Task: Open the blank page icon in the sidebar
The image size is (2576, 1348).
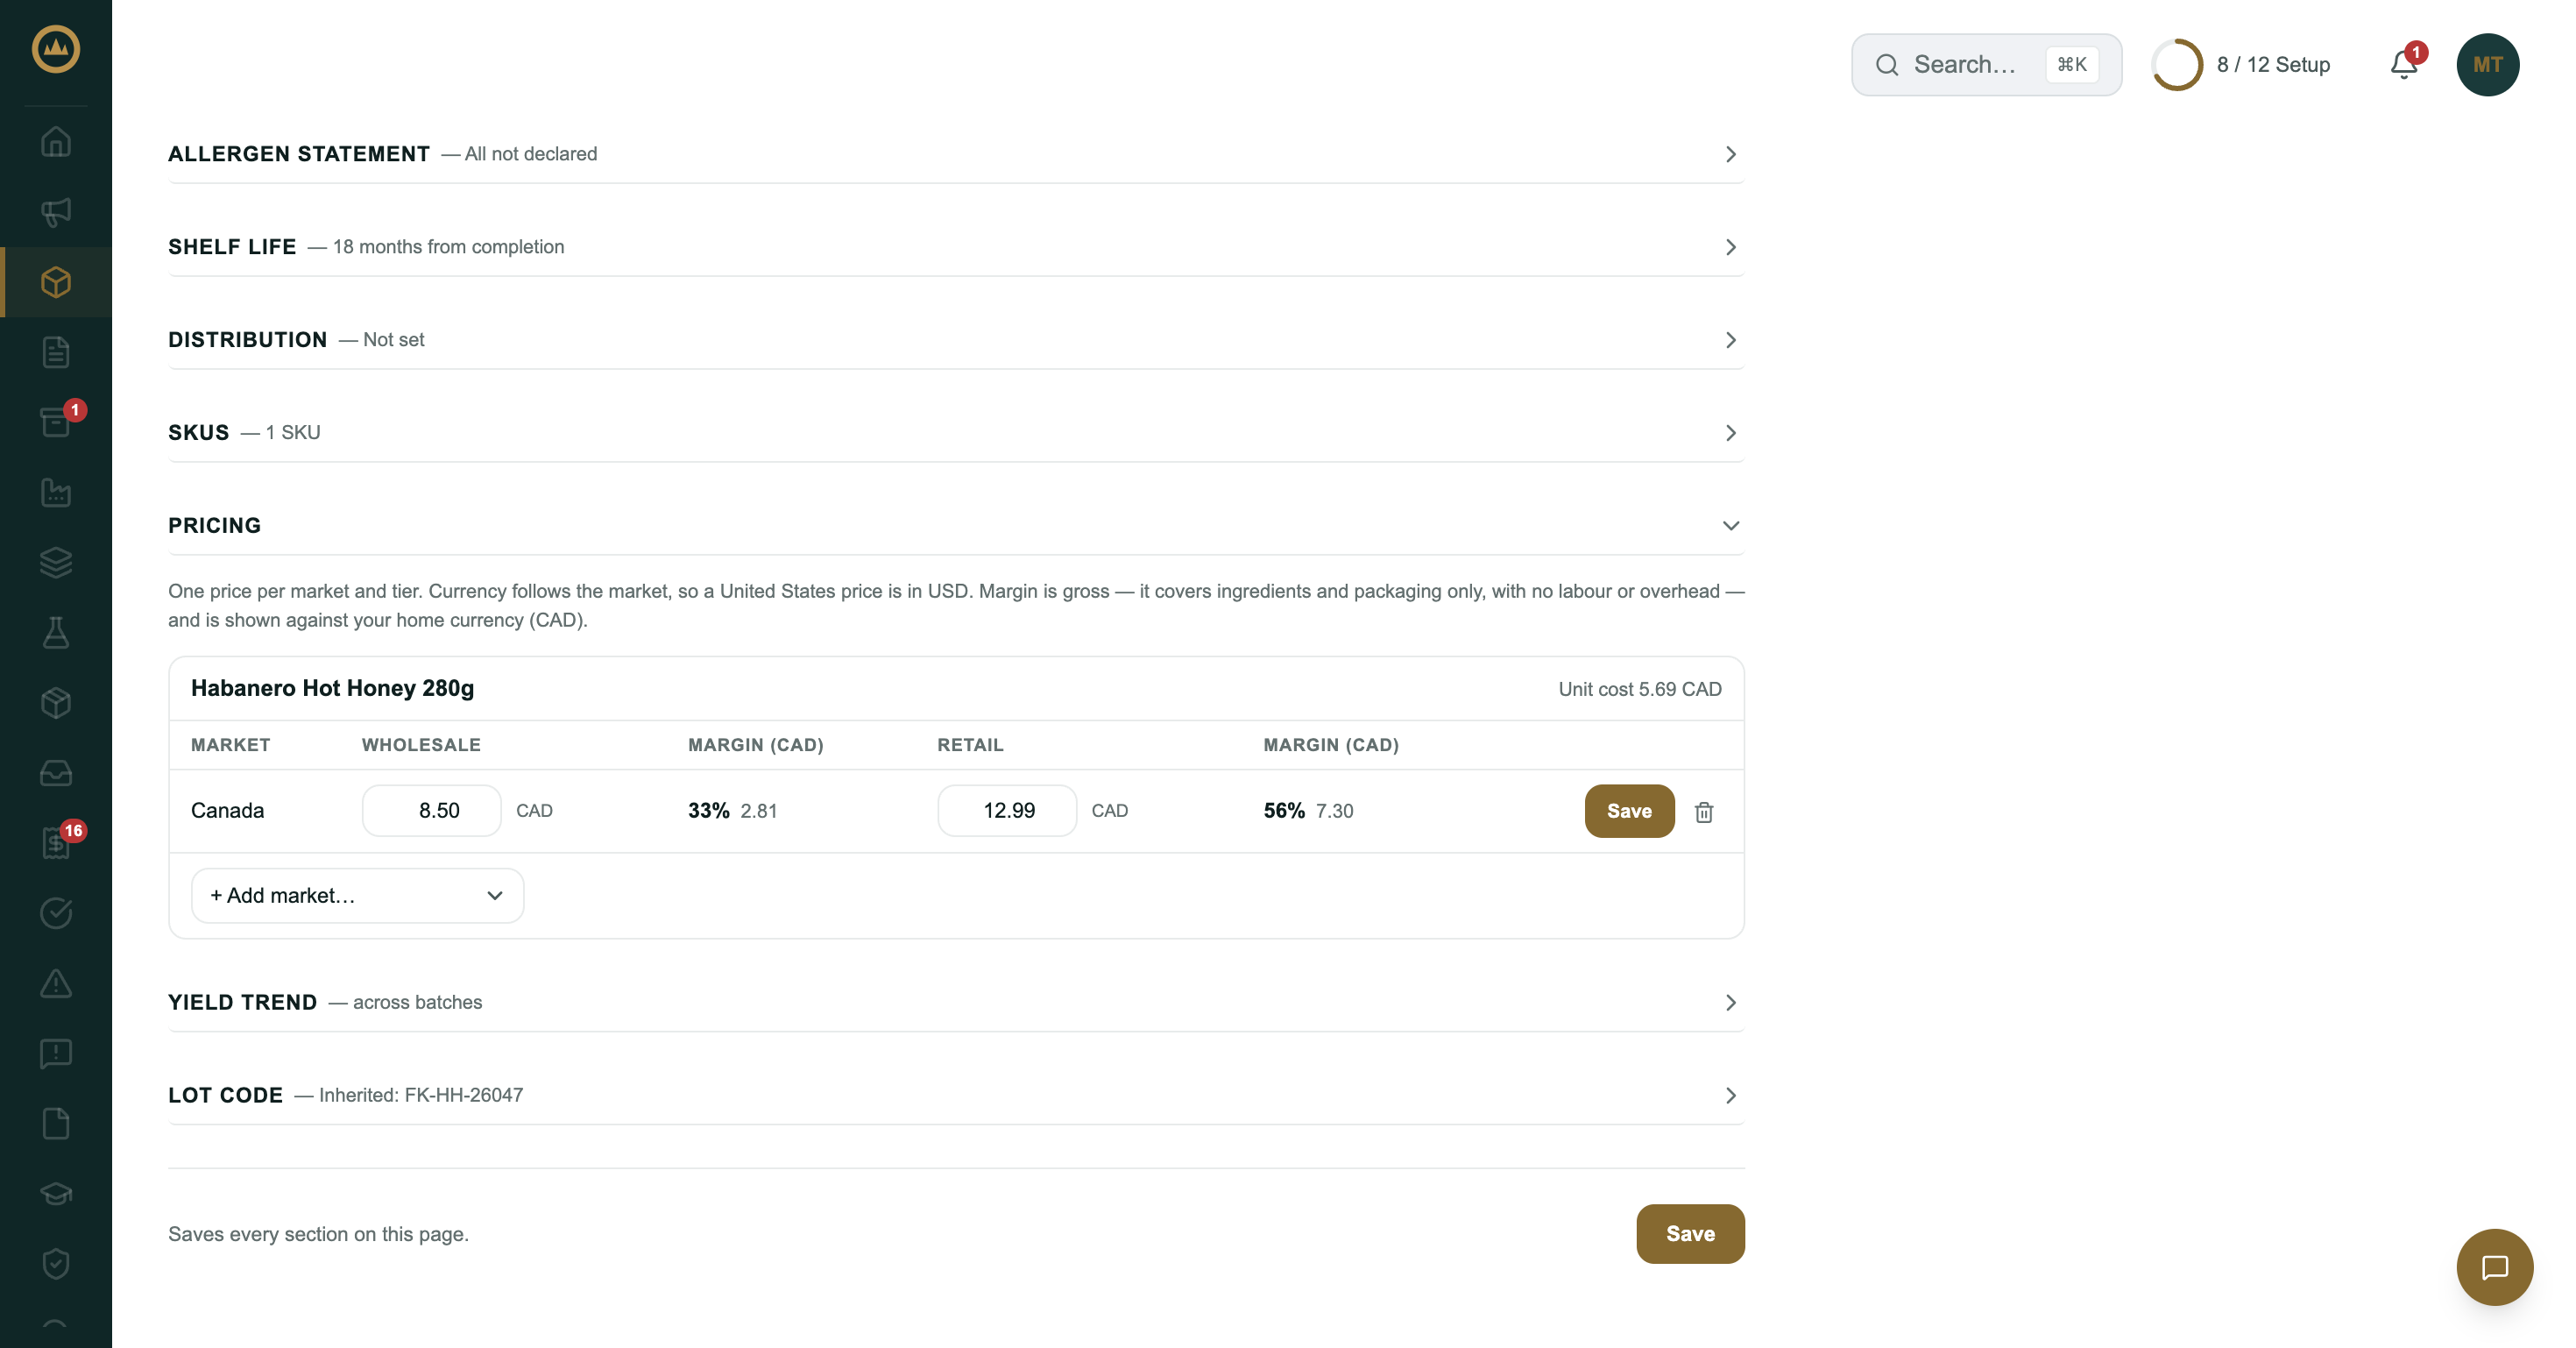Action: click(x=56, y=1124)
